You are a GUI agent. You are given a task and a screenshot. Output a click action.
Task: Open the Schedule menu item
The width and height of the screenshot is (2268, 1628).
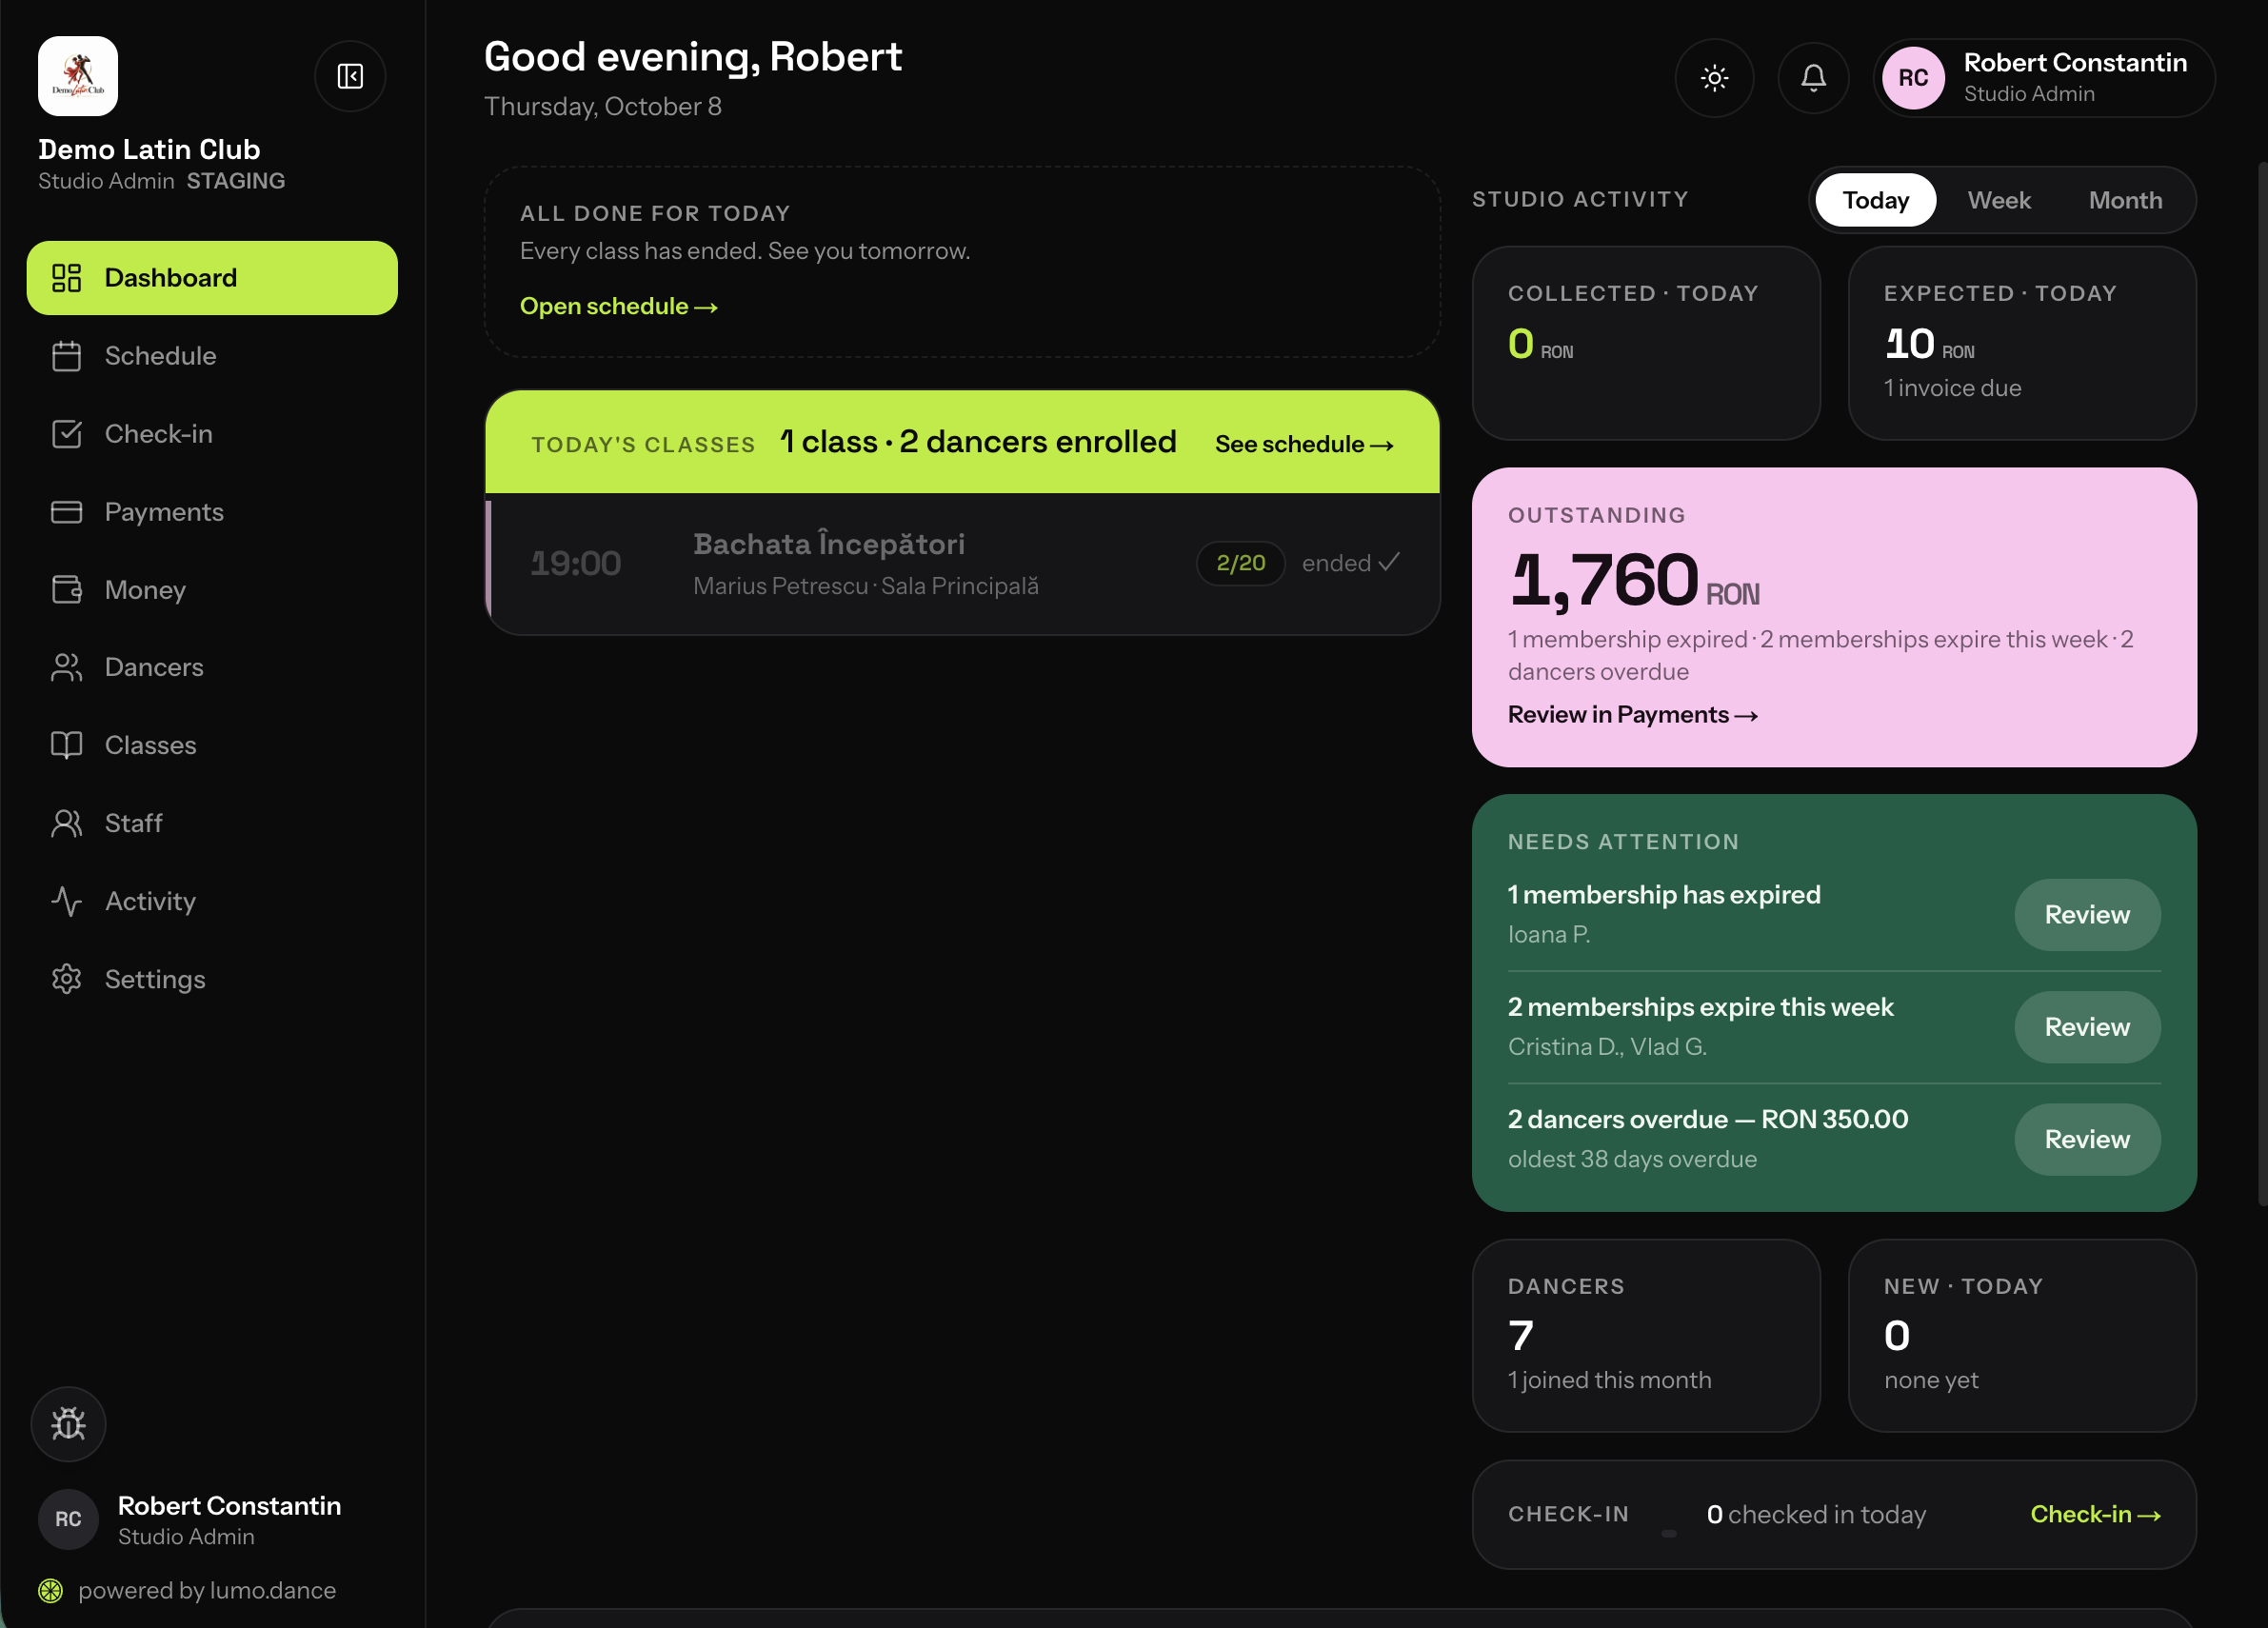tap(212, 356)
